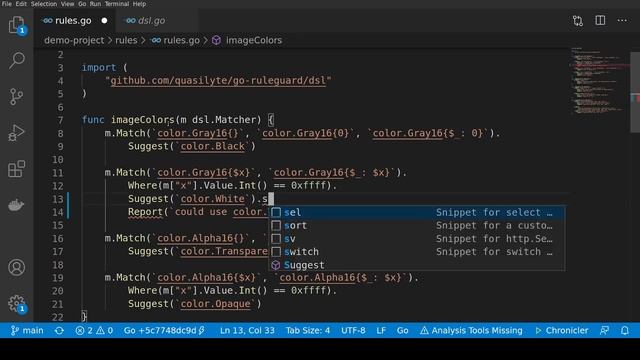640x360 pixels.
Task: Expand rules.go breadcrumb file
Action: 181,40
